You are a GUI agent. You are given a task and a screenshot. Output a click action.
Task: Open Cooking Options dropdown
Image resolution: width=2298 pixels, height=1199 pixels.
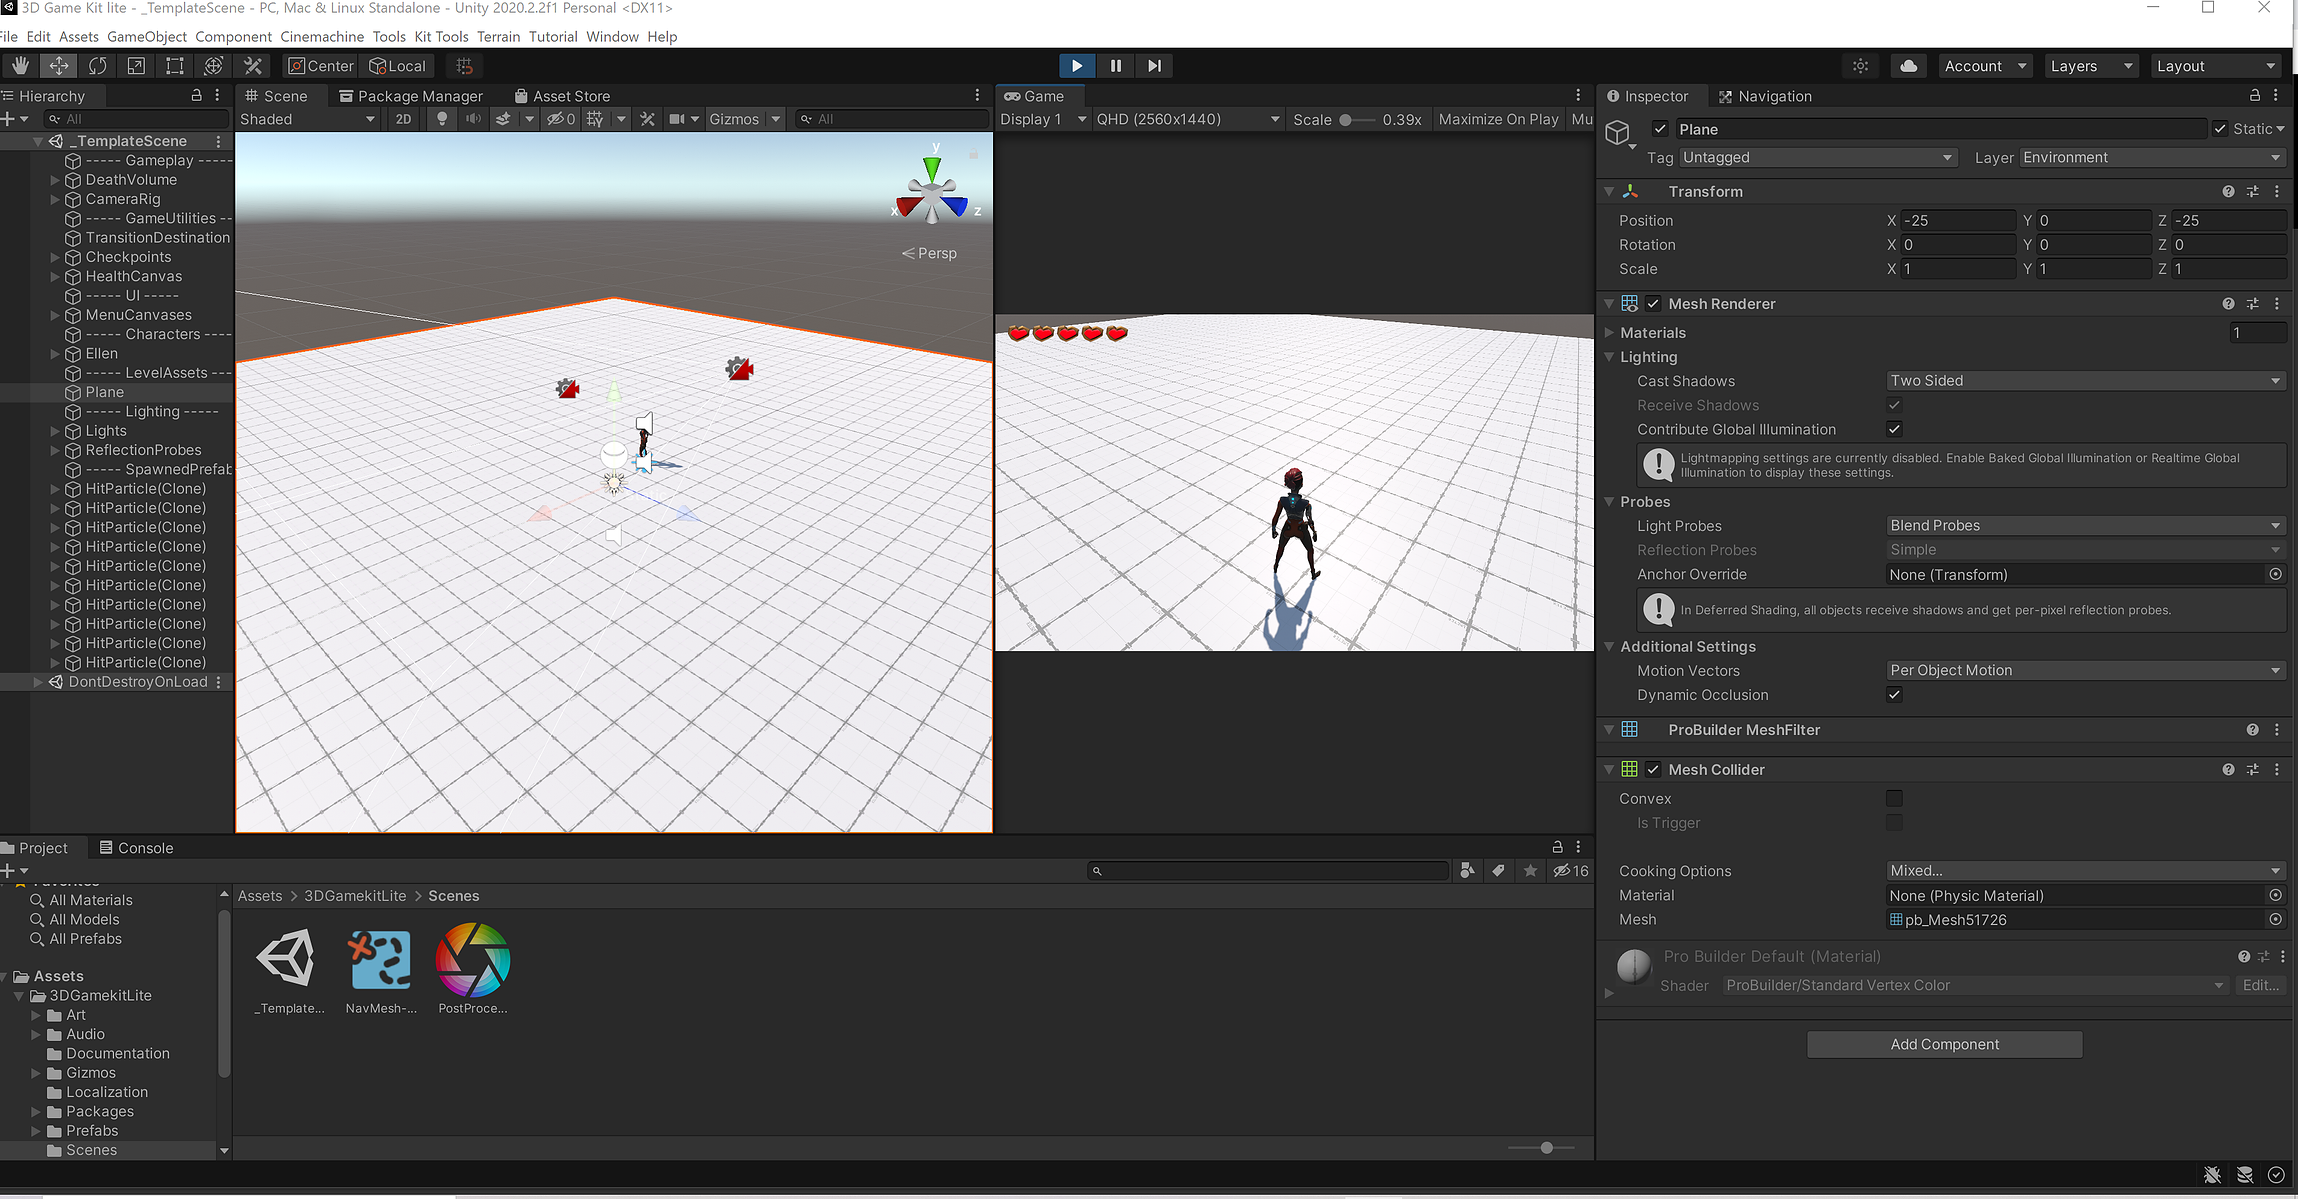[2086, 871]
